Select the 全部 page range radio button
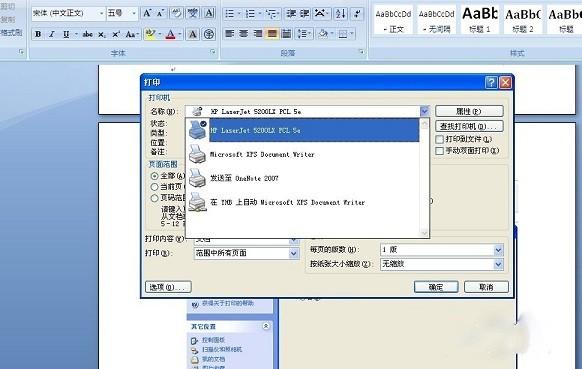Image resolution: width=582 pixels, height=369 pixels. [x=154, y=176]
